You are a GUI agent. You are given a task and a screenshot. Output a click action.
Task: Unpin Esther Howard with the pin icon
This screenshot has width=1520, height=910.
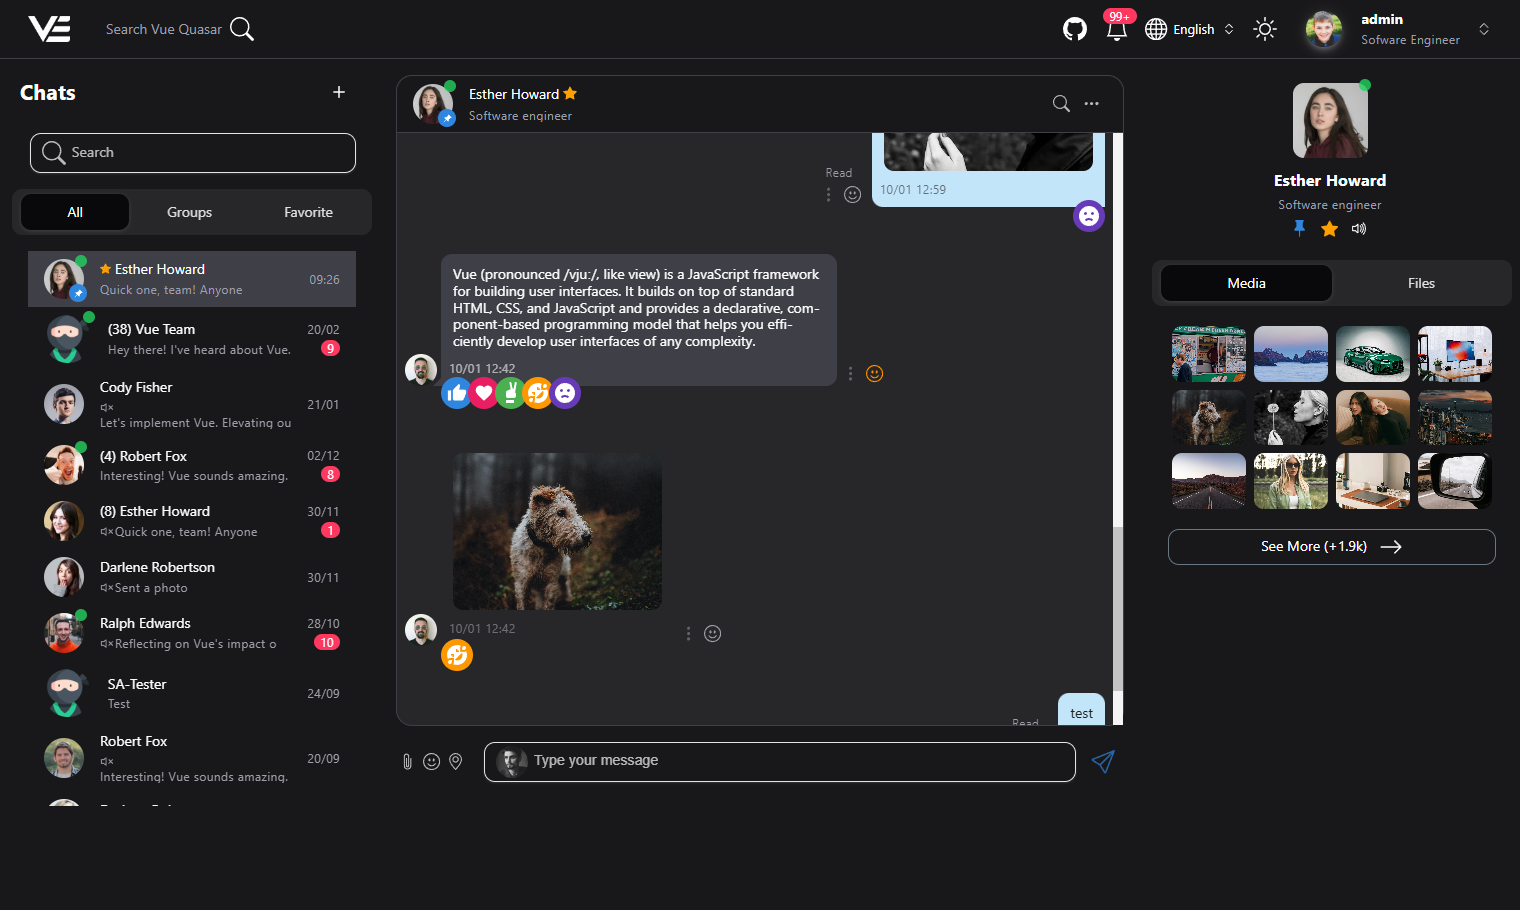(x=1299, y=228)
